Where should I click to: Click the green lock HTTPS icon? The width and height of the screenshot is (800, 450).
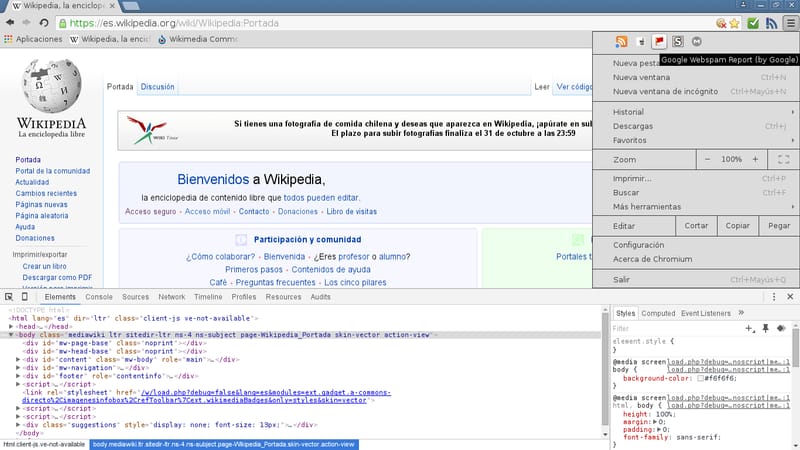[62, 23]
